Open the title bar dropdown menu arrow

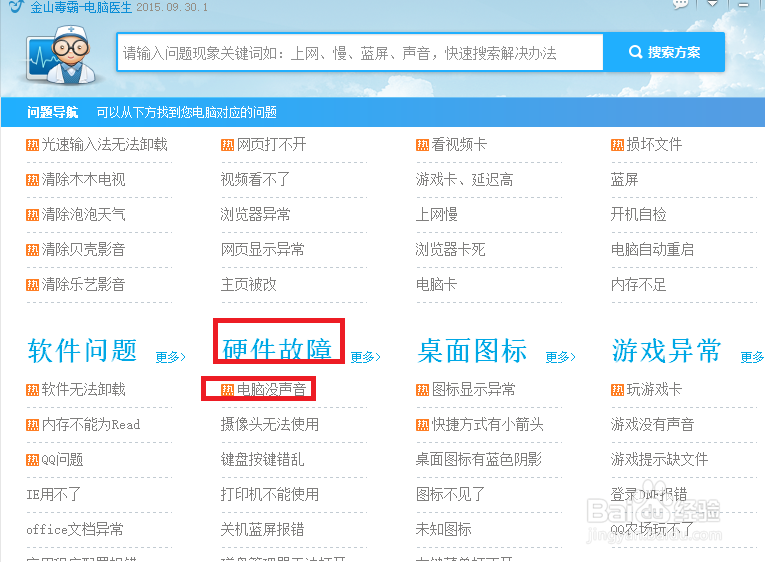713,4
